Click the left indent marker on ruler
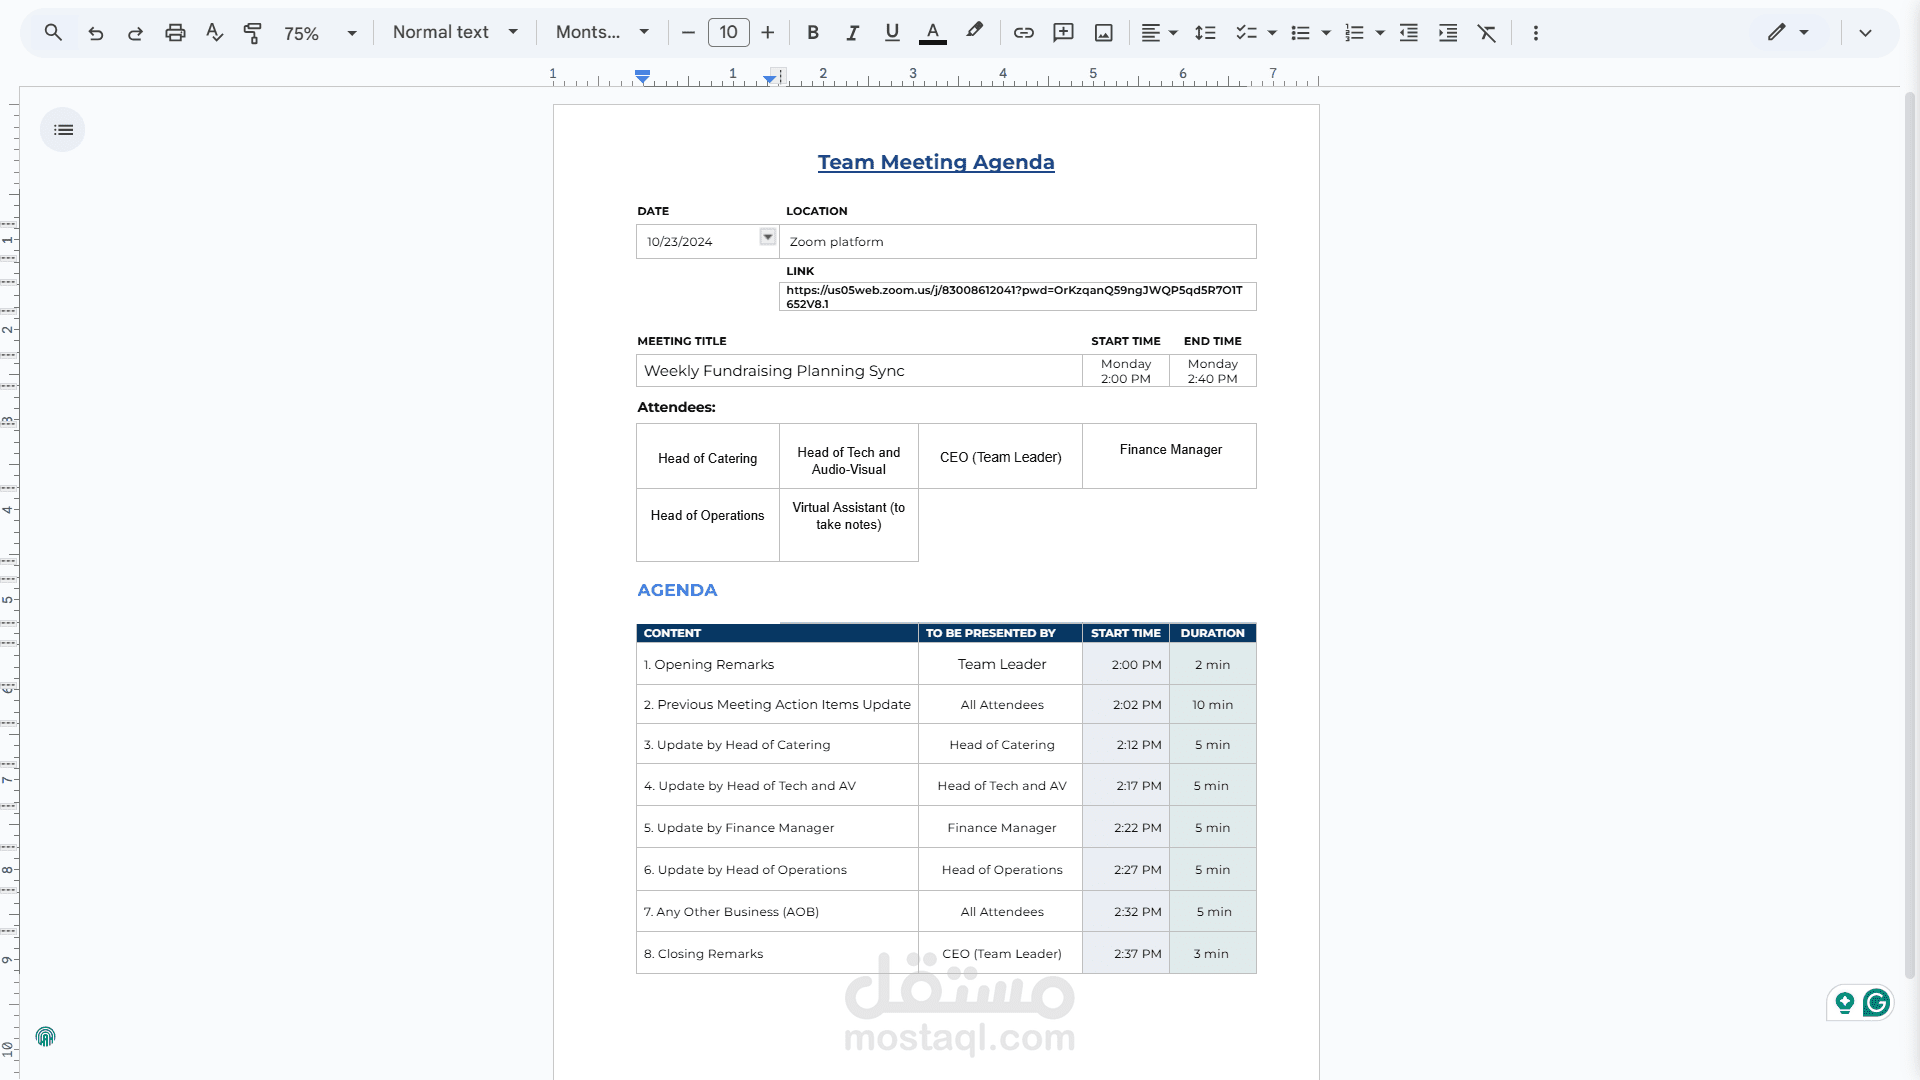 click(643, 76)
